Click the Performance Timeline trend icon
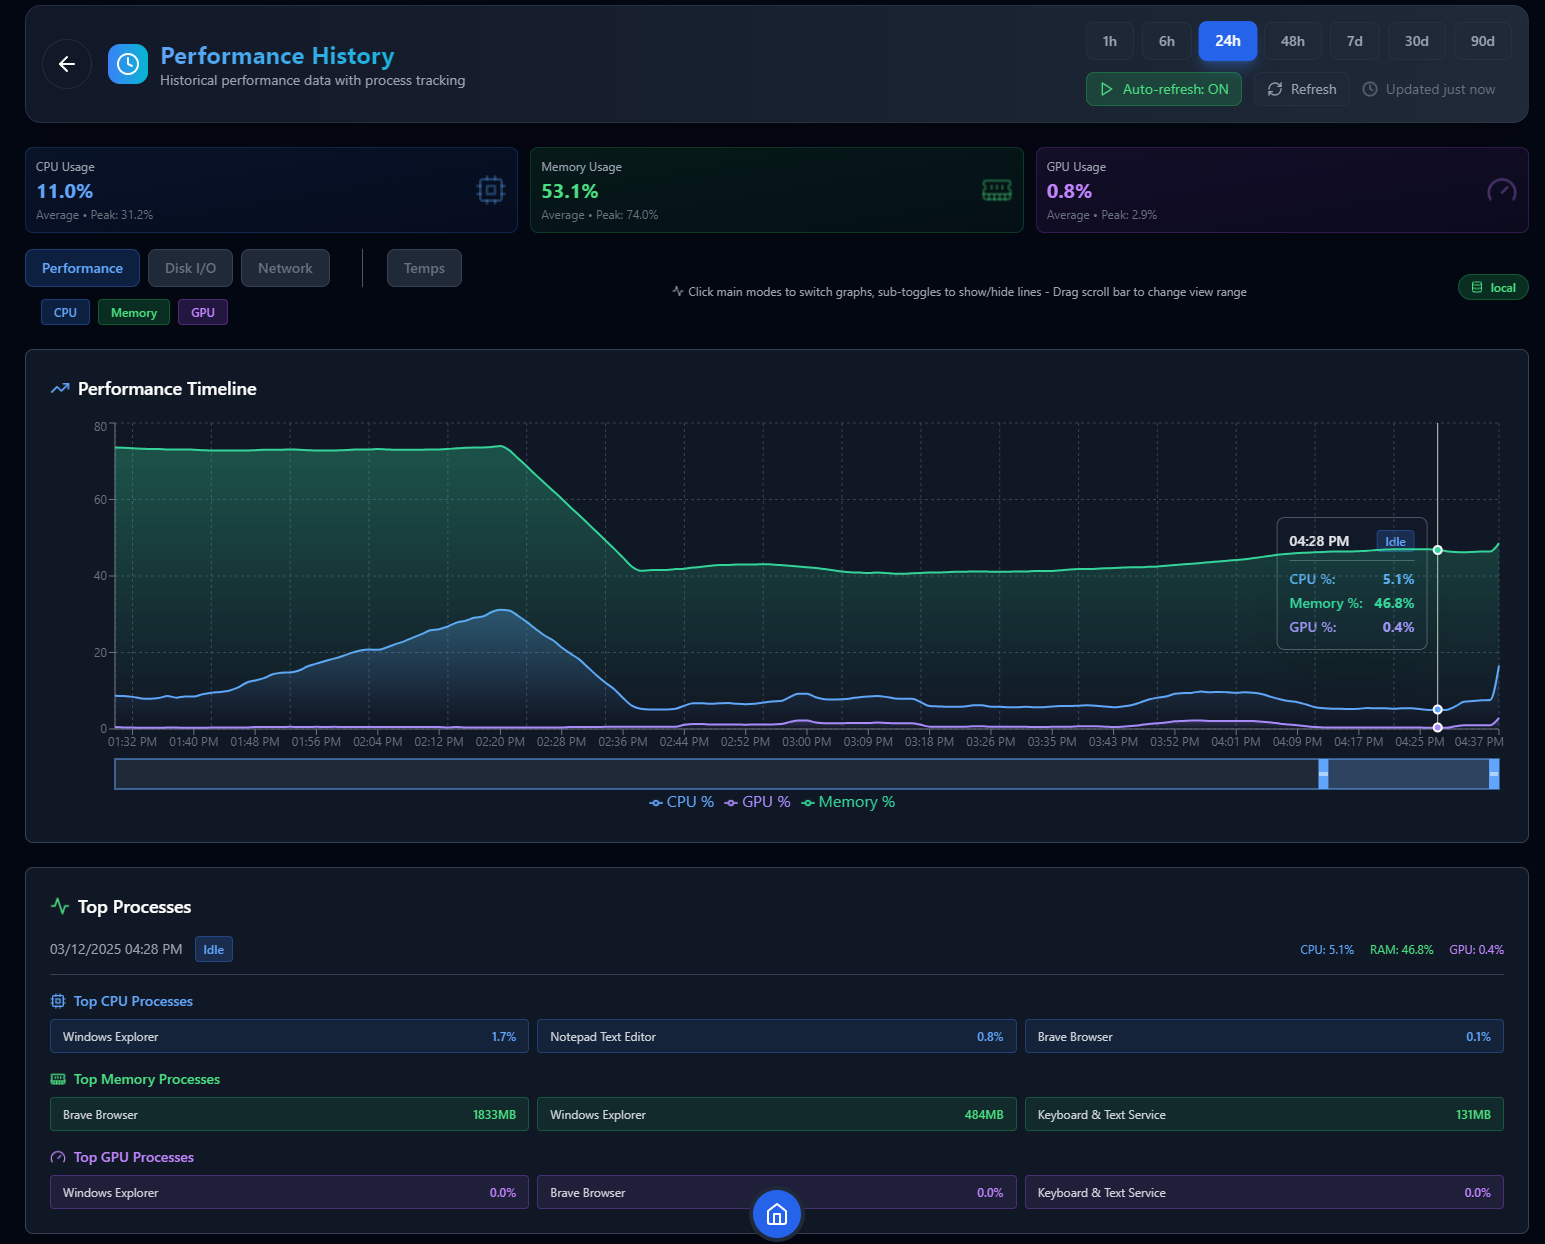 point(59,388)
